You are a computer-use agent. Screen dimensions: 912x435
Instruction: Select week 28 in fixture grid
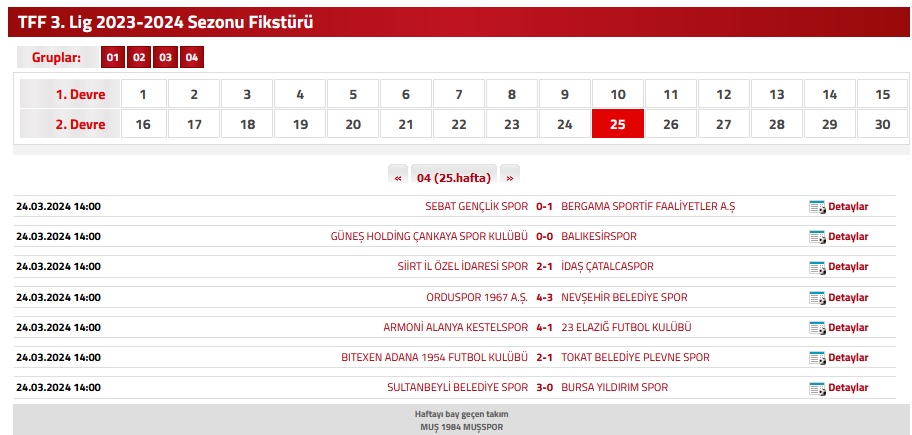pyautogui.click(x=777, y=124)
